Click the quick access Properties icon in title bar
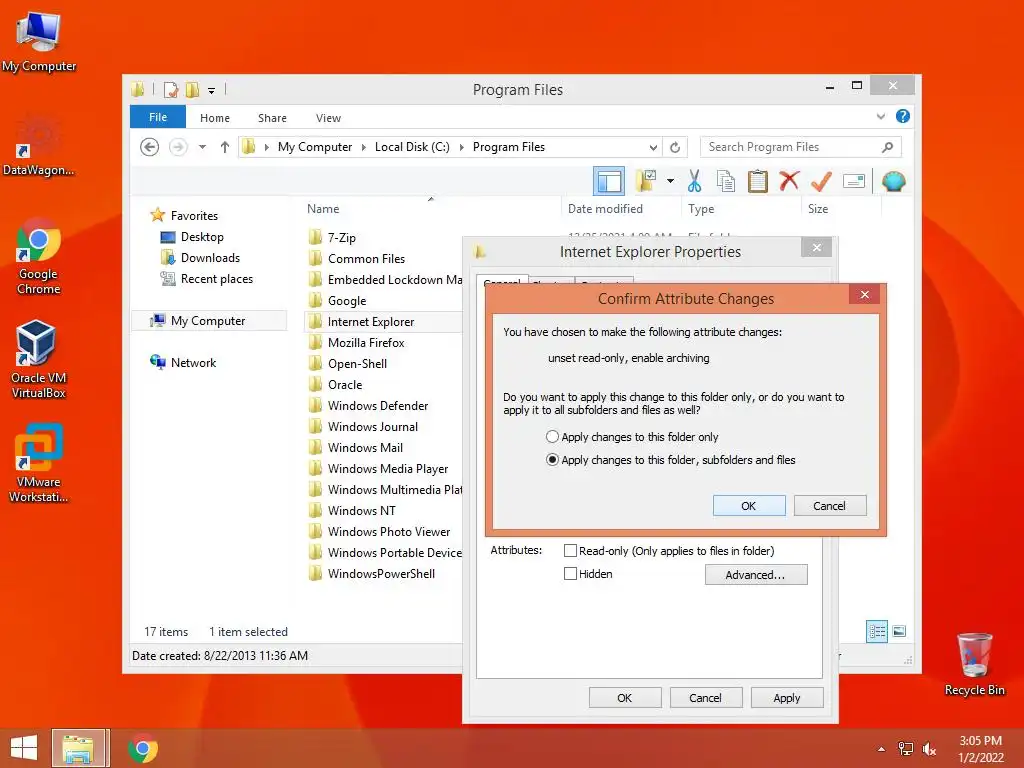This screenshot has height=768, width=1024. pyautogui.click(x=171, y=89)
